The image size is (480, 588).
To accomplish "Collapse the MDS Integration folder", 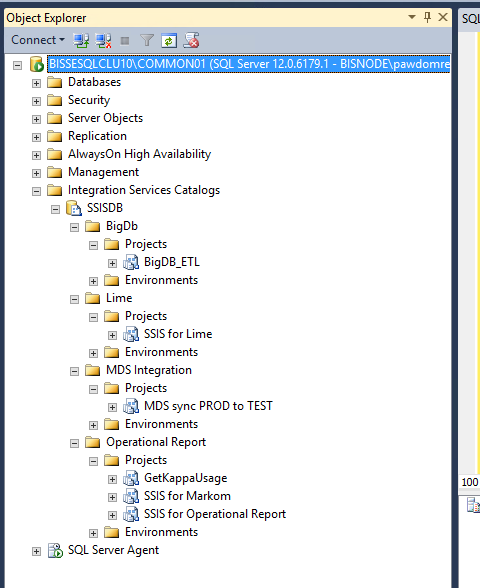I will pos(75,371).
